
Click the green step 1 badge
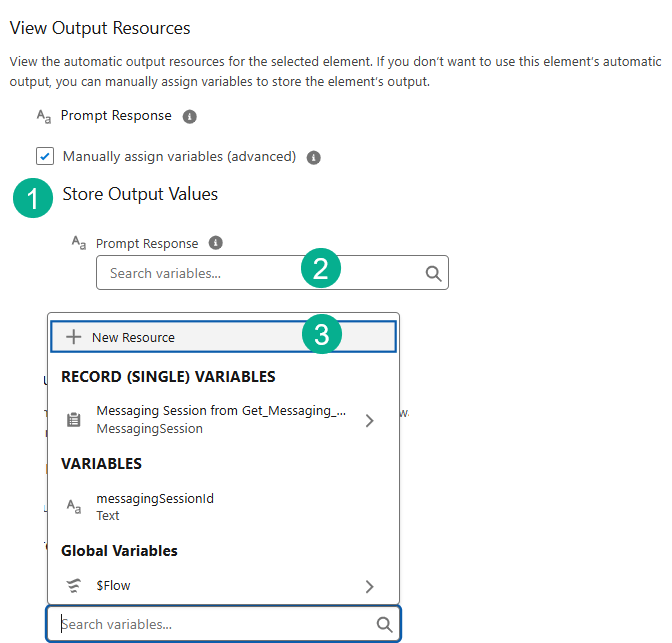click(x=33, y=198)
